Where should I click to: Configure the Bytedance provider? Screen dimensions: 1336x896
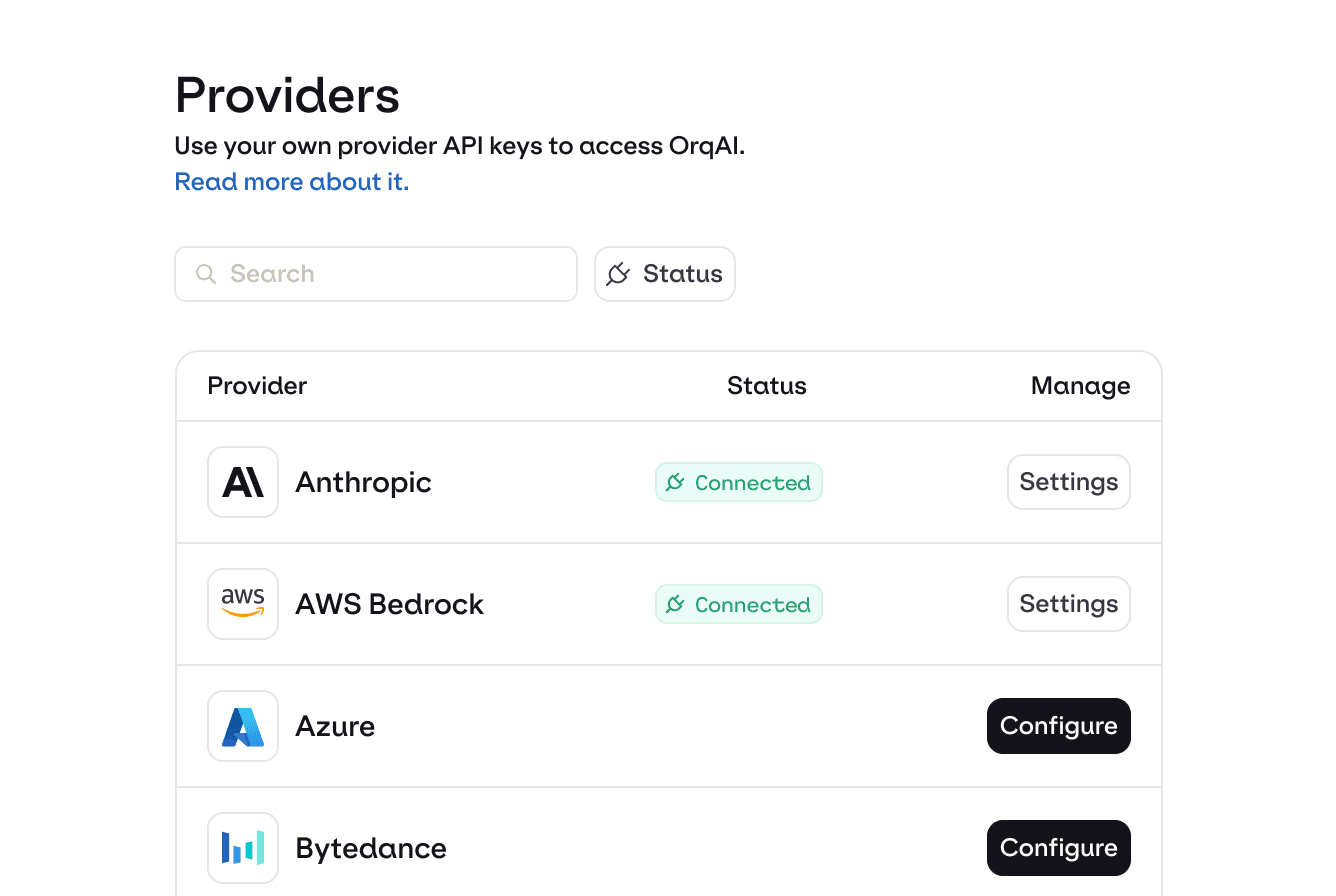(1059, 848)
